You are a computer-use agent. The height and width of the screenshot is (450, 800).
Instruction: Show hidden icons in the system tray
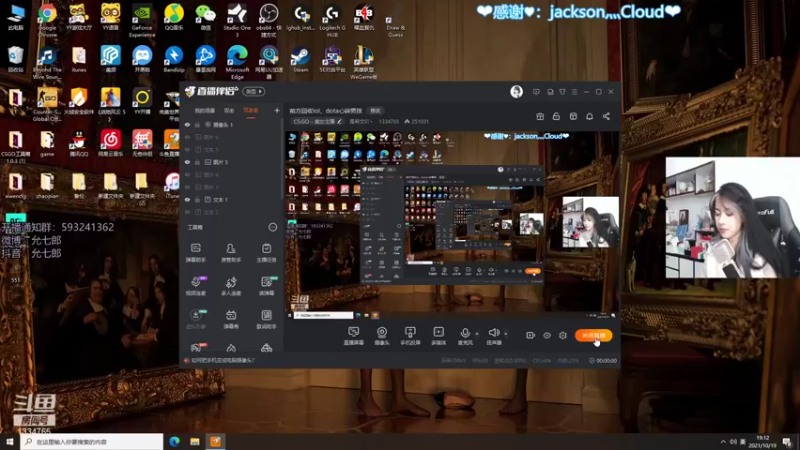click(x=723, y=442)
